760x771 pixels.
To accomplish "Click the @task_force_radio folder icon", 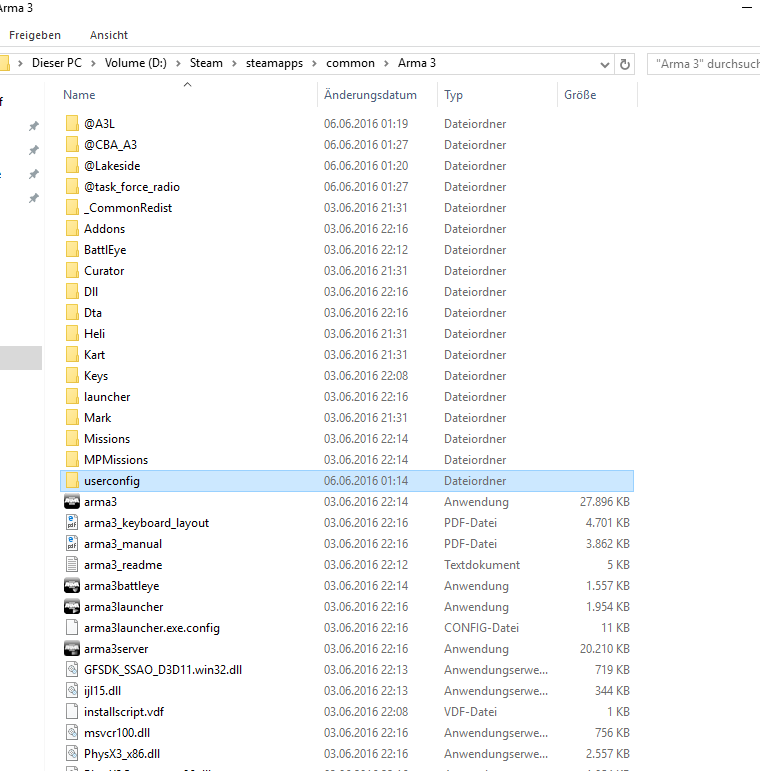I will (x=71, y=187).
